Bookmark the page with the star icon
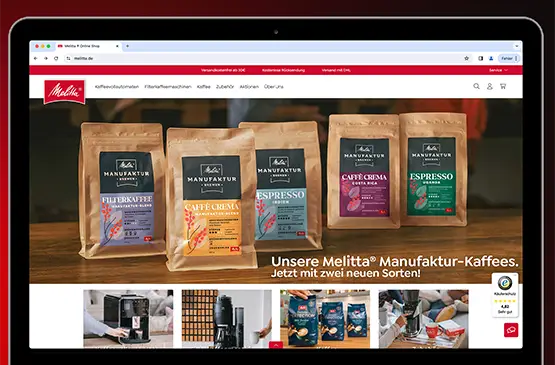This screenshot has width=555, height=365. click(467, 58)
